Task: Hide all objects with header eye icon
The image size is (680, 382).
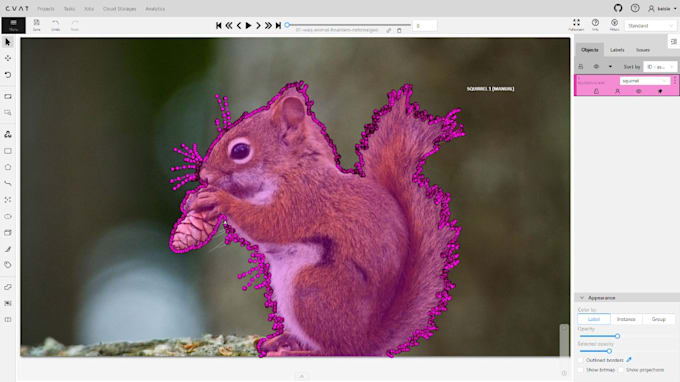Action: 596,67
